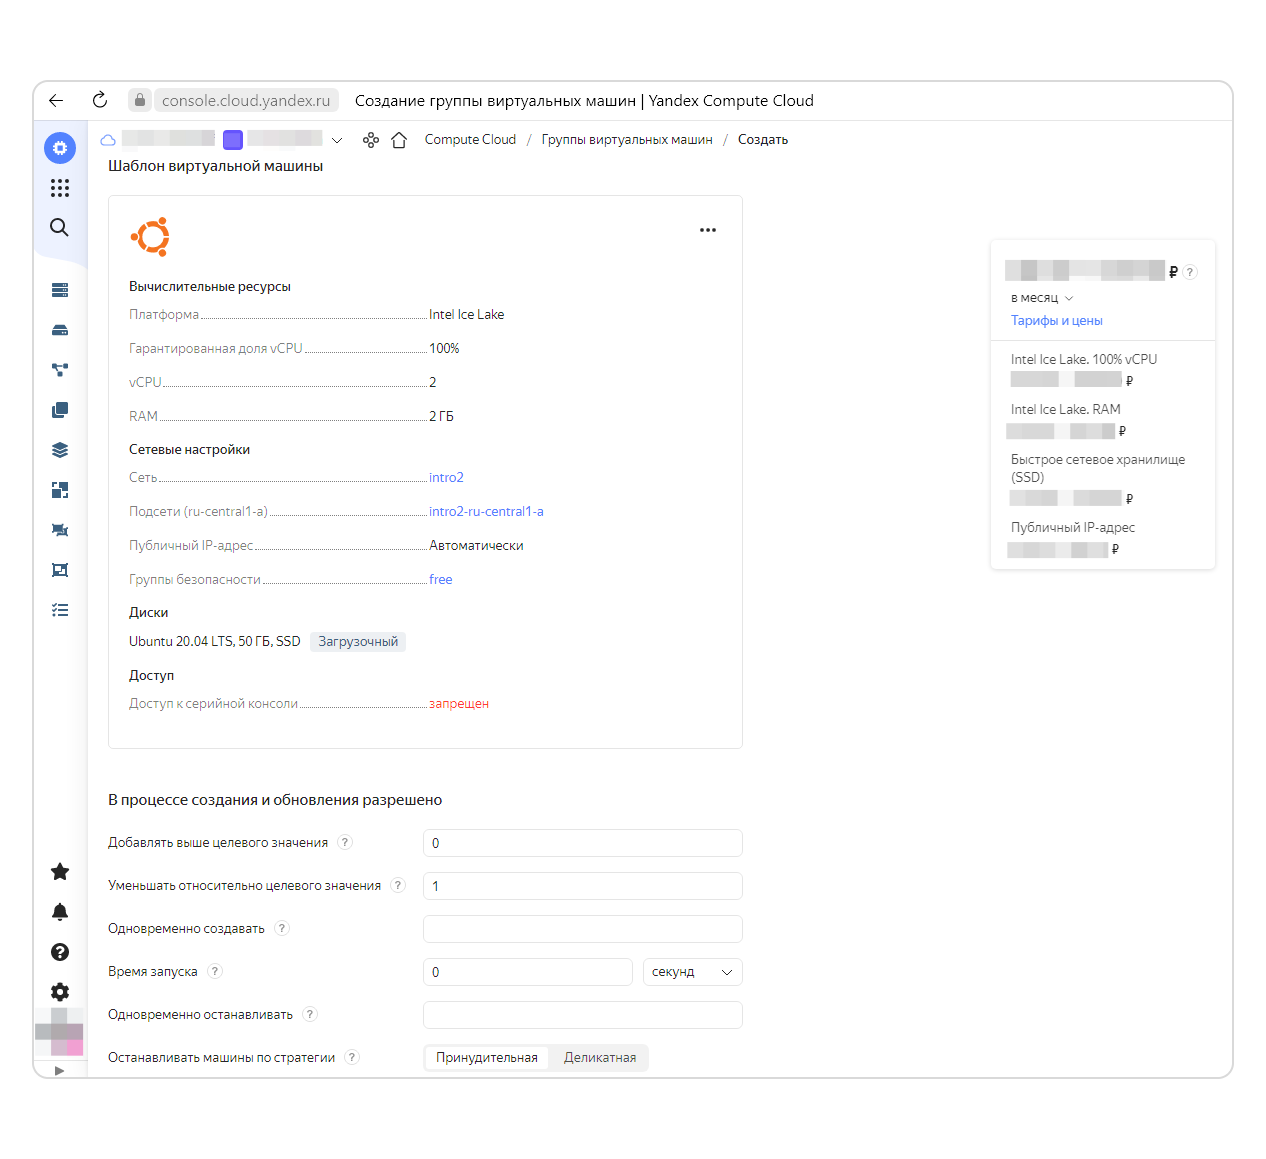Open the checkered squares sidebar icon
The width and height of the screenshot is (1266, 1159).
pos(60,490)
